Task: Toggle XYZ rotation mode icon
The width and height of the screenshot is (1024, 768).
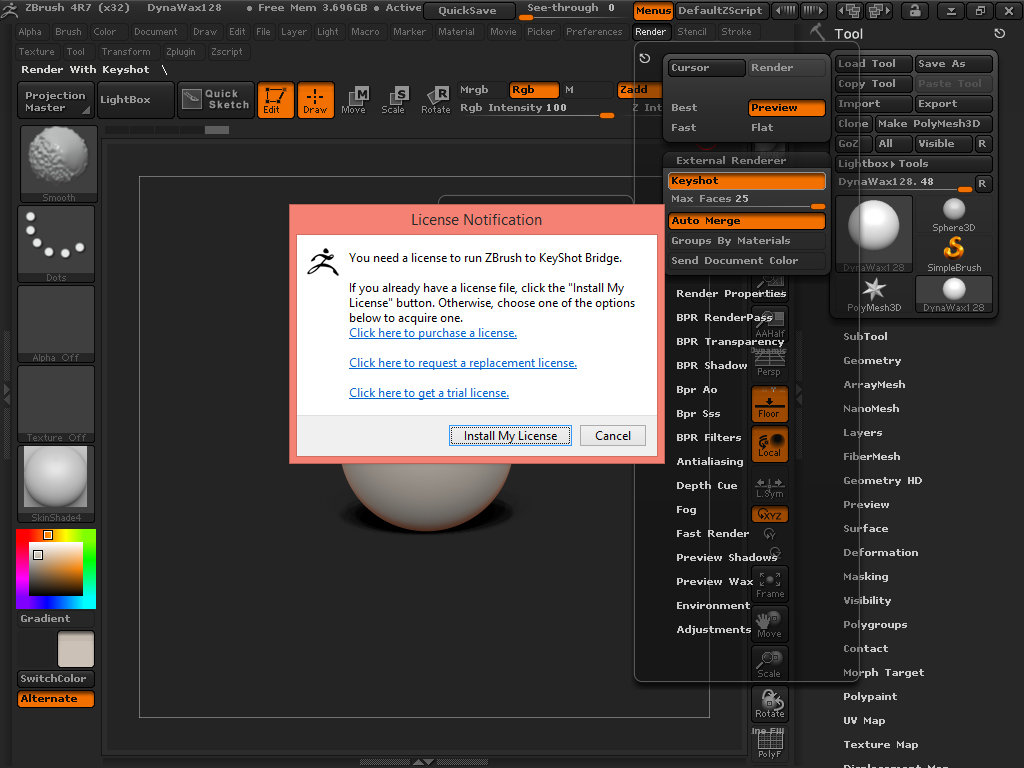Action: (769, 515)
